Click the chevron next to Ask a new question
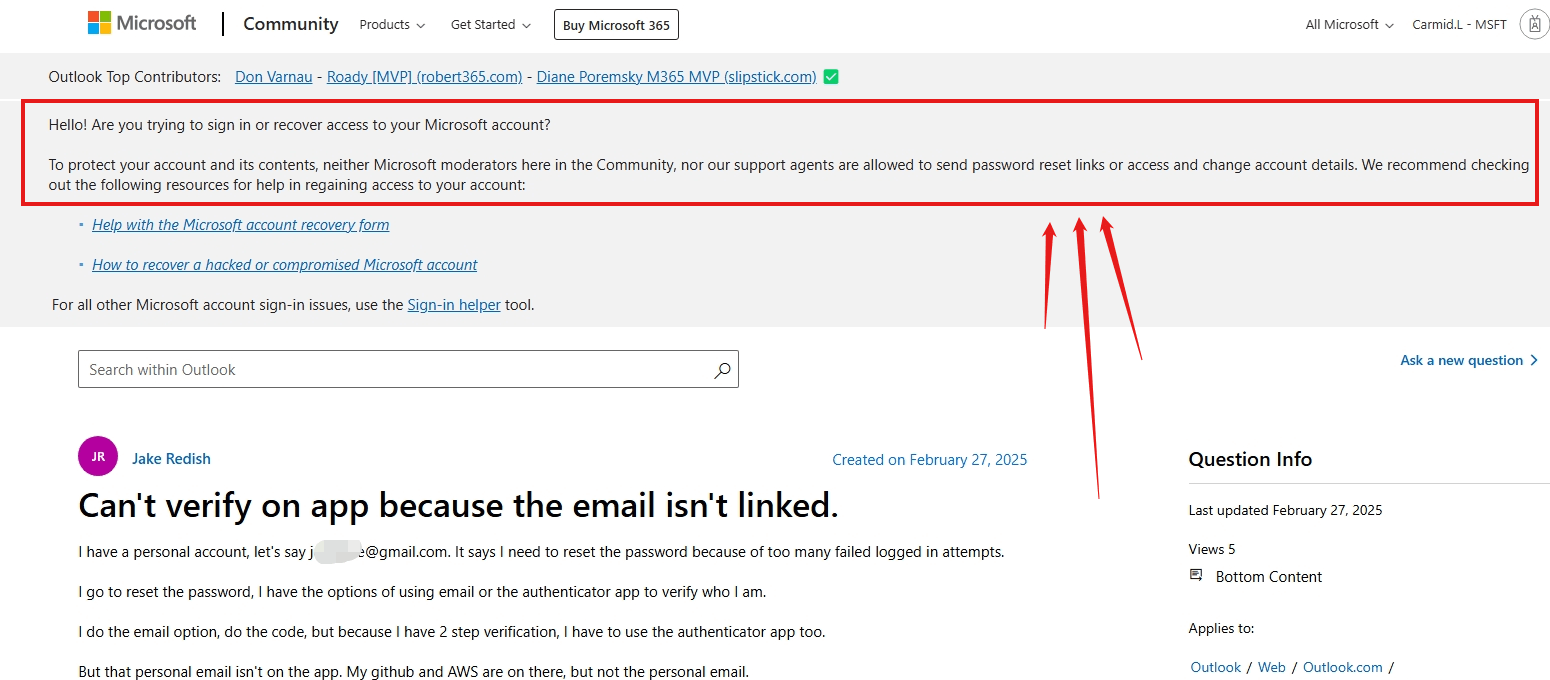The height and width of the screenshot is (680, 1550). (1532, 360)
